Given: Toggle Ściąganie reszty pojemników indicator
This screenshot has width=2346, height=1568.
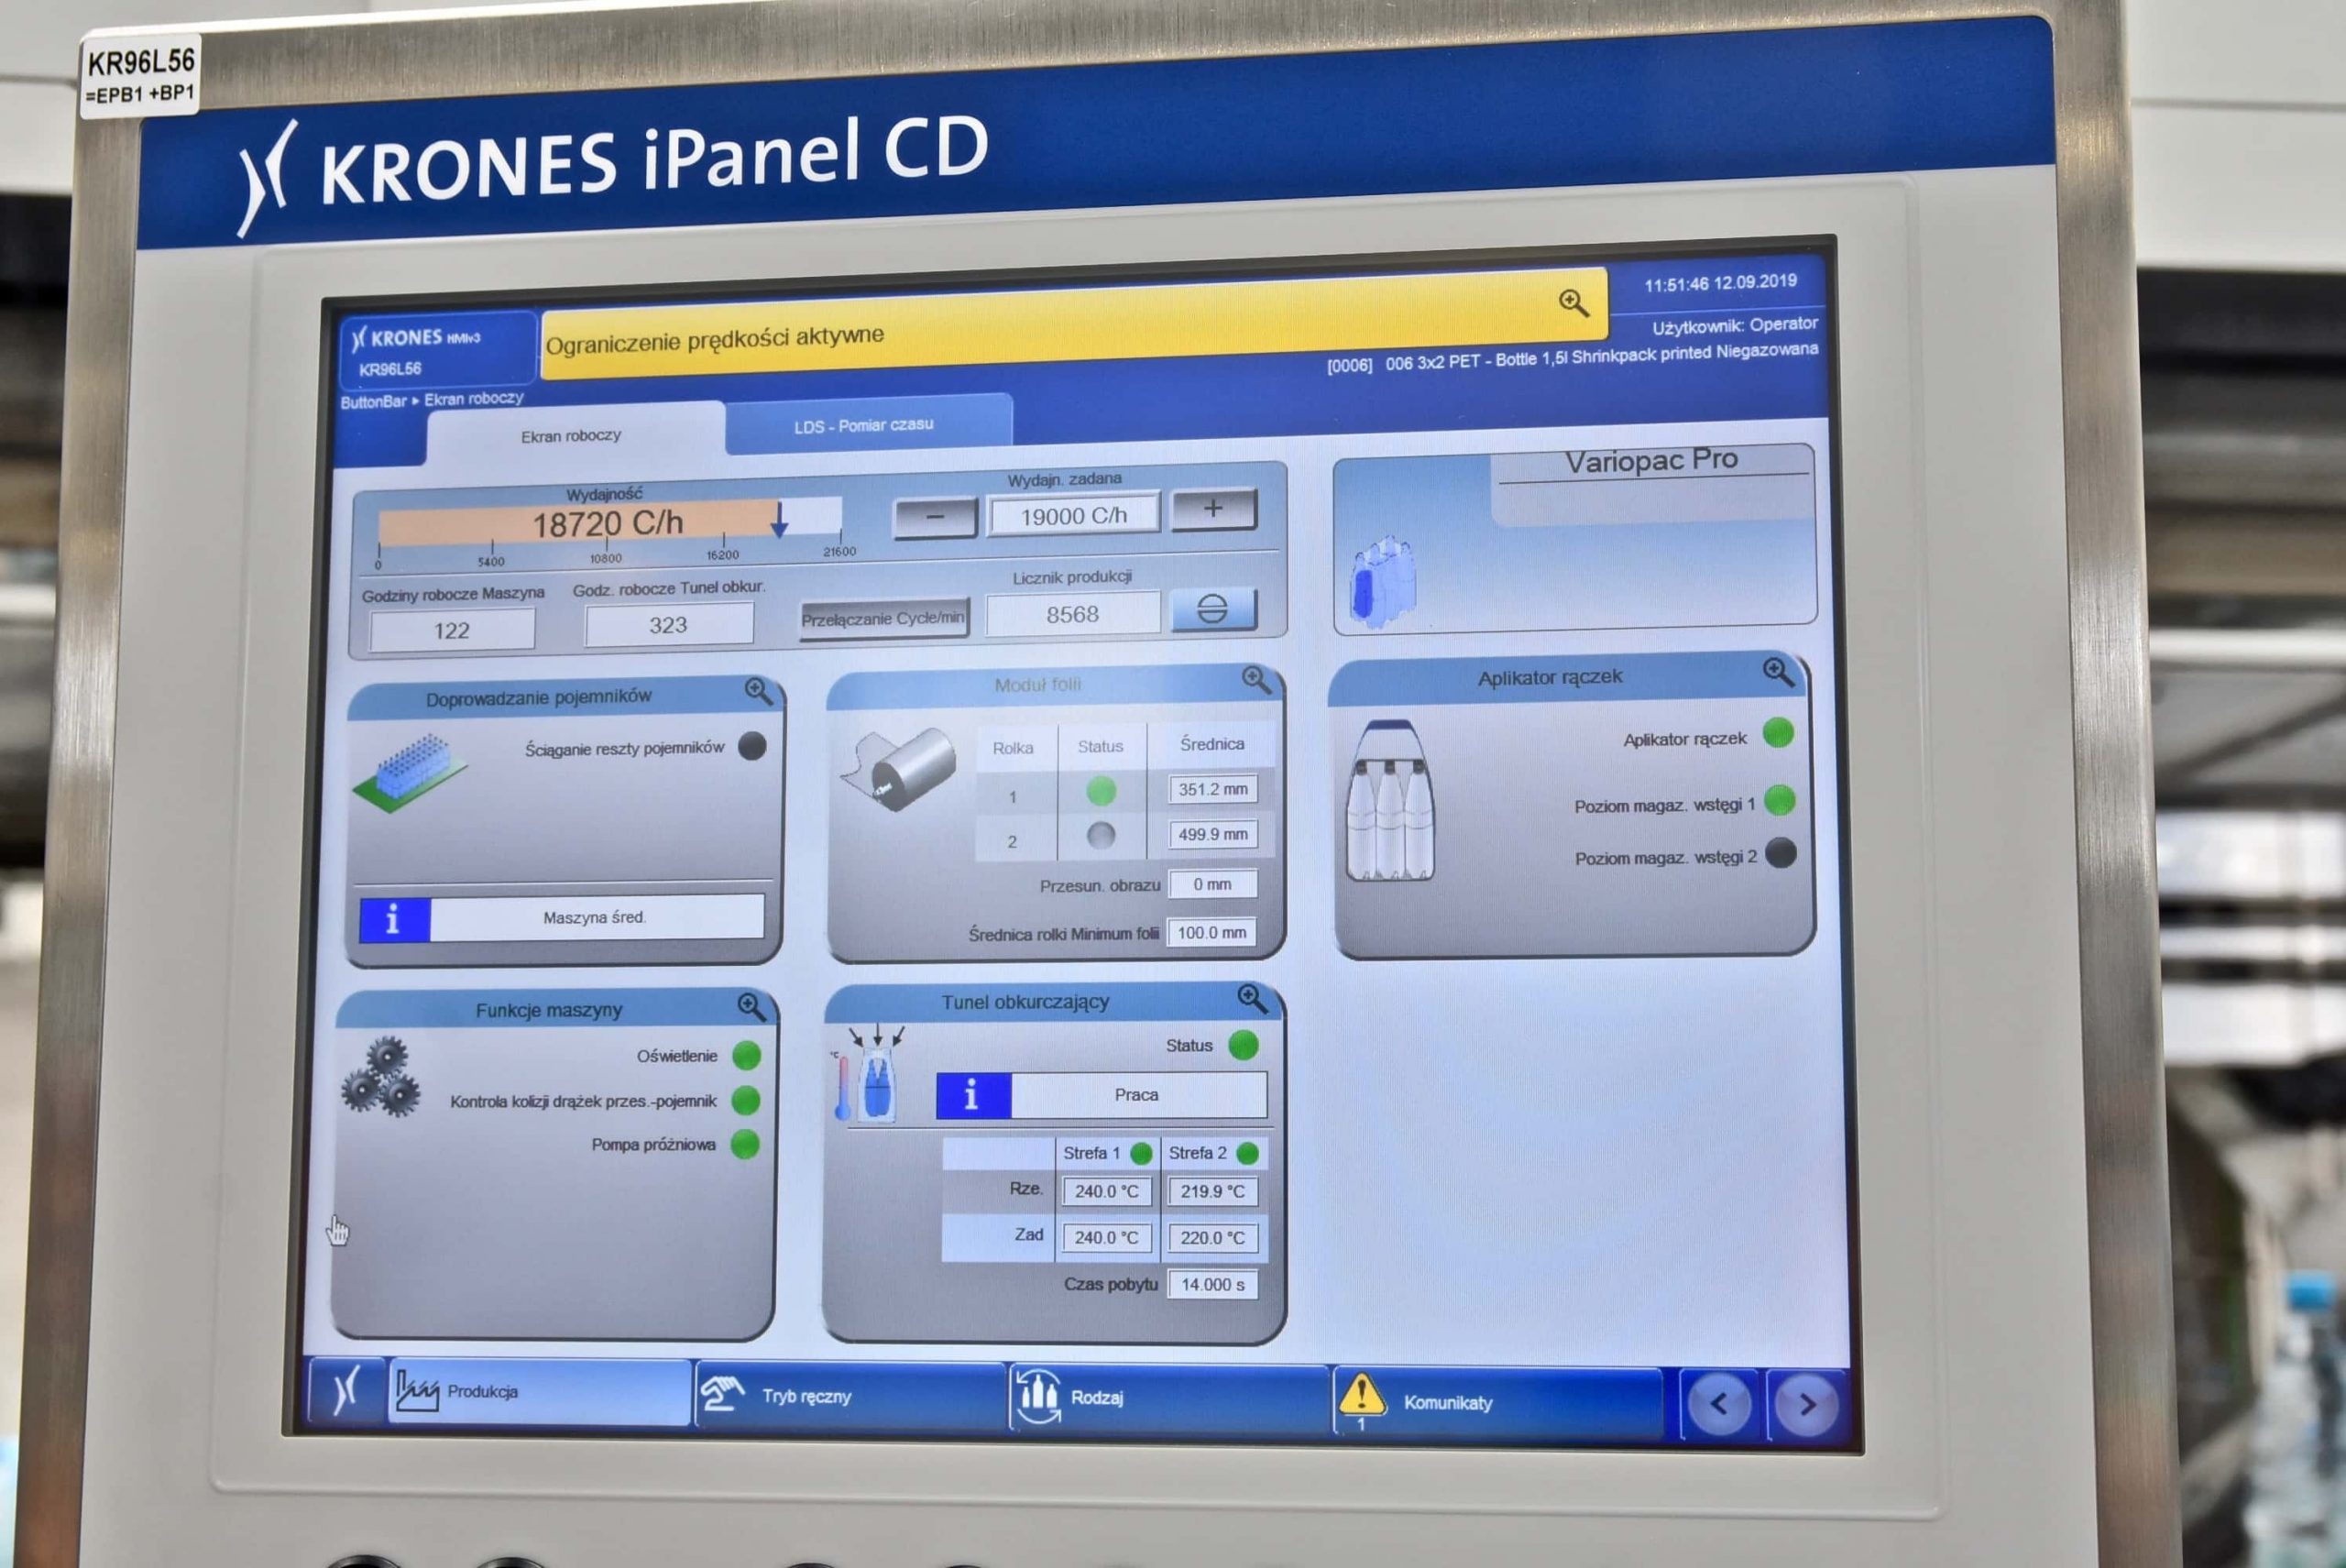Looking at the screenshot, I should 752,745.
